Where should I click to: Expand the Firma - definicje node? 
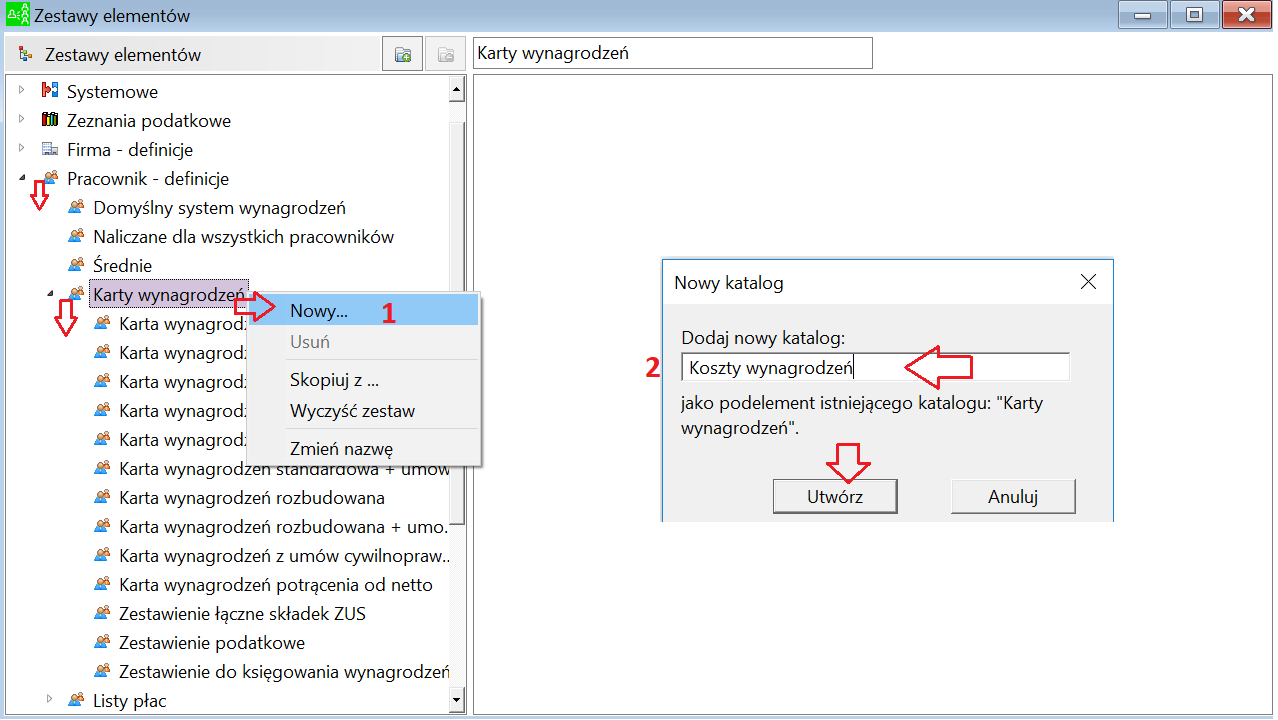22,149
